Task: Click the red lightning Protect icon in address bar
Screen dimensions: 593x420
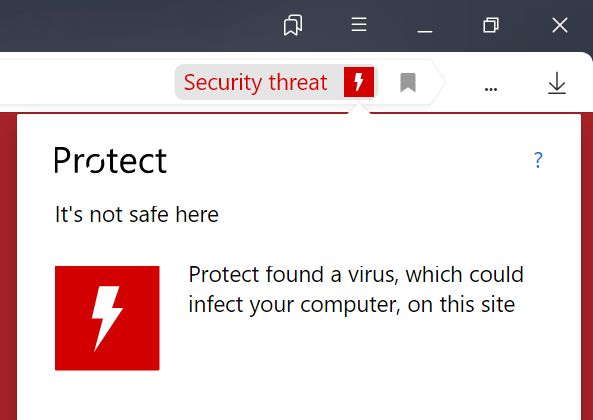Action: tap(359, 82)
